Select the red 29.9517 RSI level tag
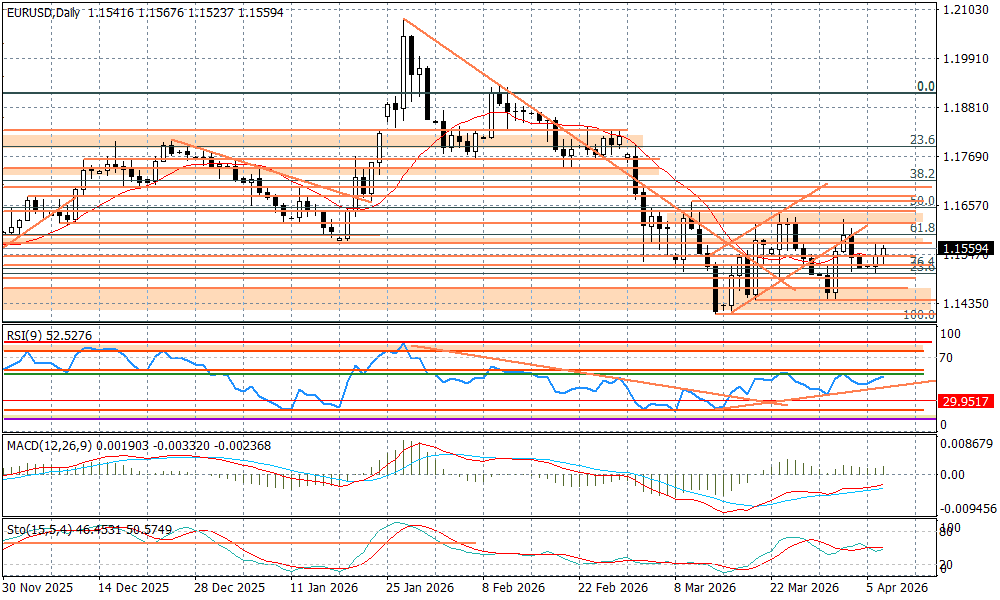1000x600 pixels. (x=965, y=400)
